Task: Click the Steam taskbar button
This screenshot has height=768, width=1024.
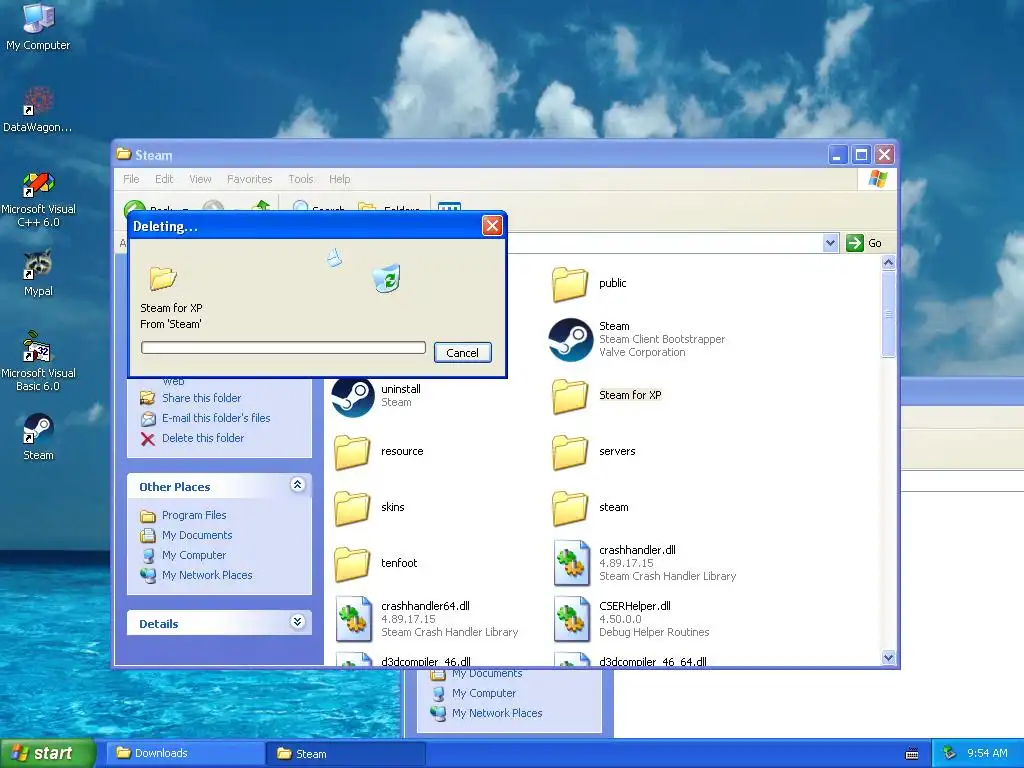Action: coord(346,754)
